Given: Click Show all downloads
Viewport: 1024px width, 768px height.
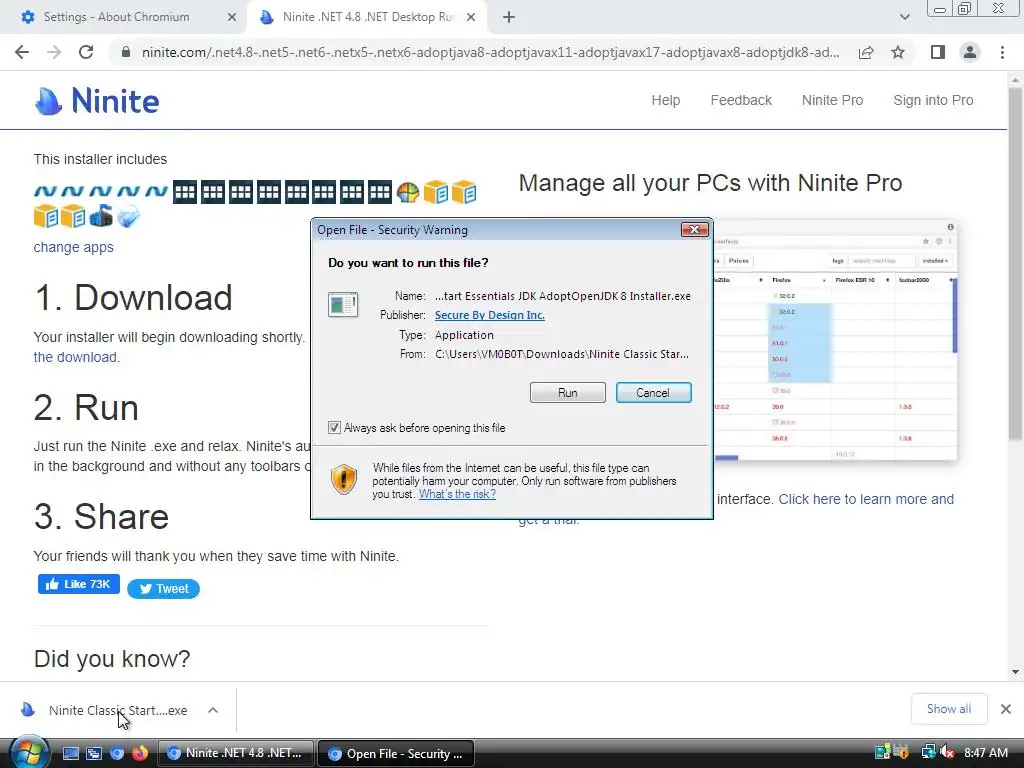Looking at the screenshot, I should click(948, 709).
